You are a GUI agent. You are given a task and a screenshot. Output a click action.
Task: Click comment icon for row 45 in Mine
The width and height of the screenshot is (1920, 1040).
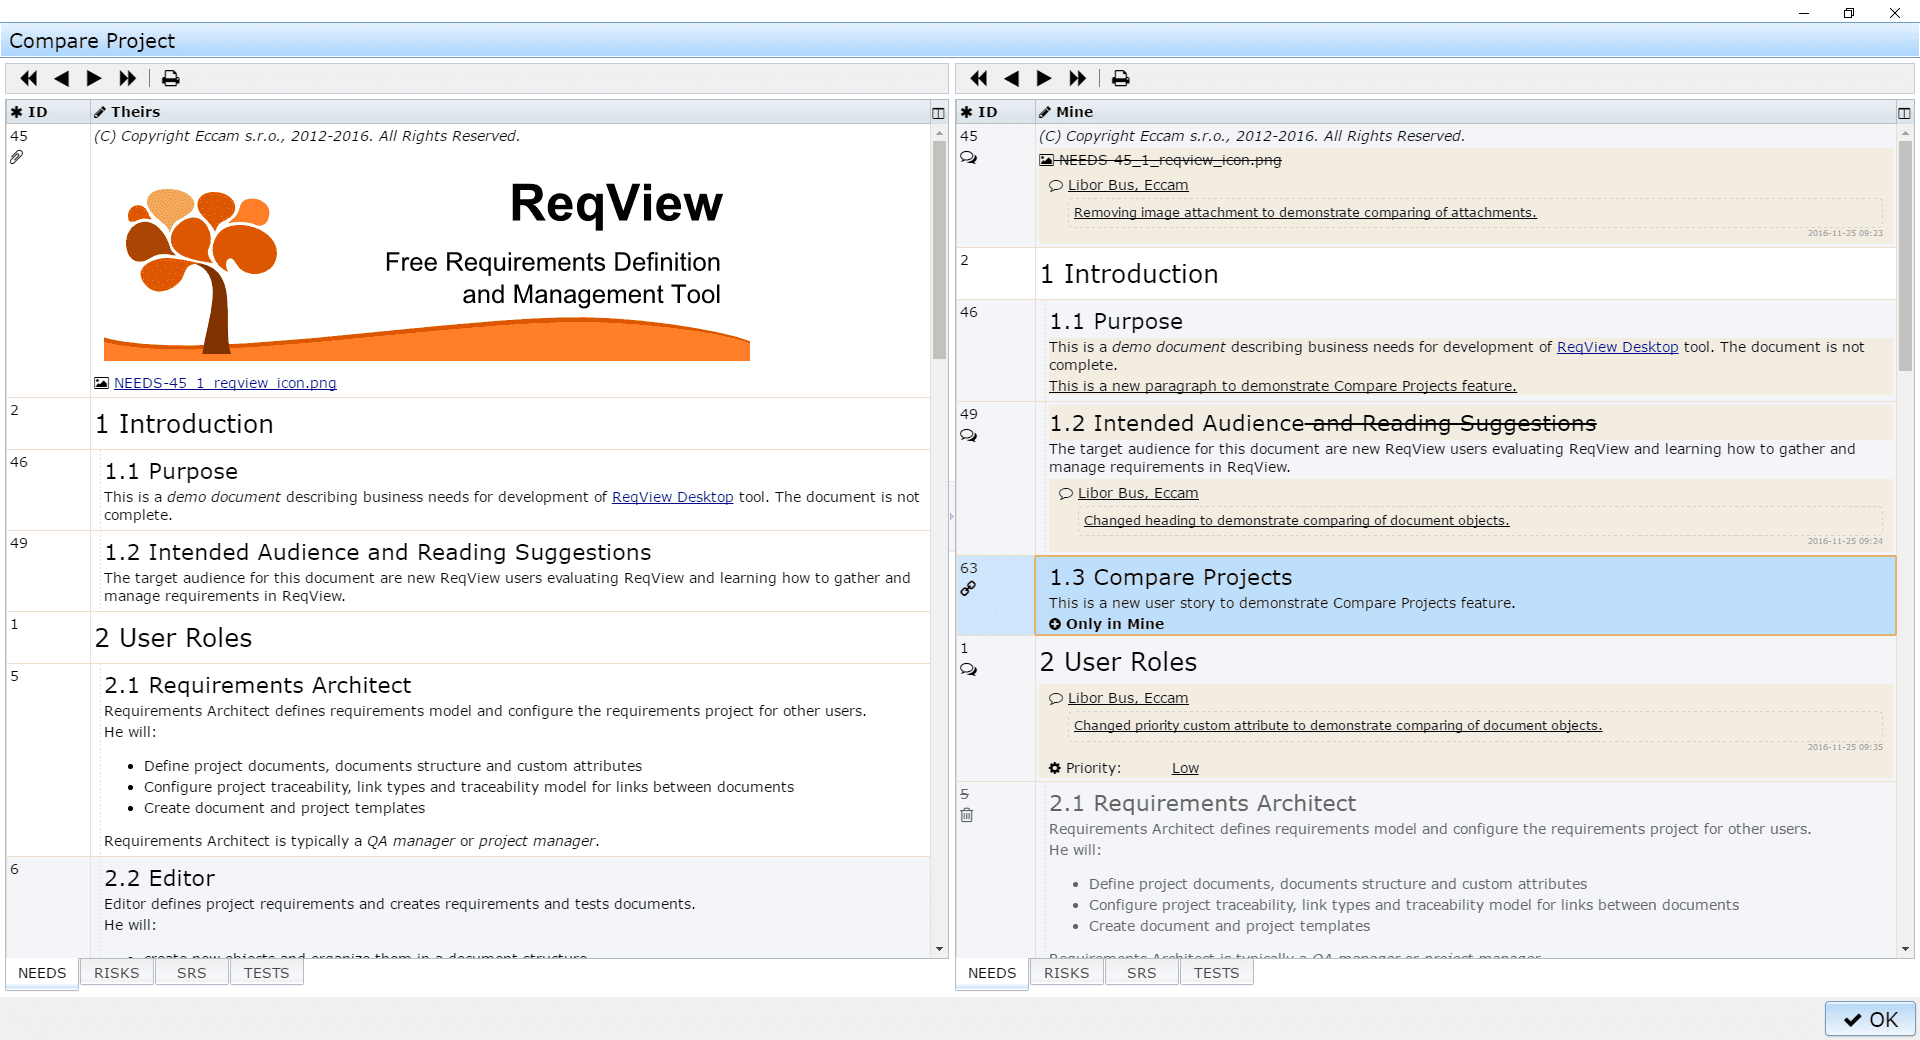[x=968, y=158]
